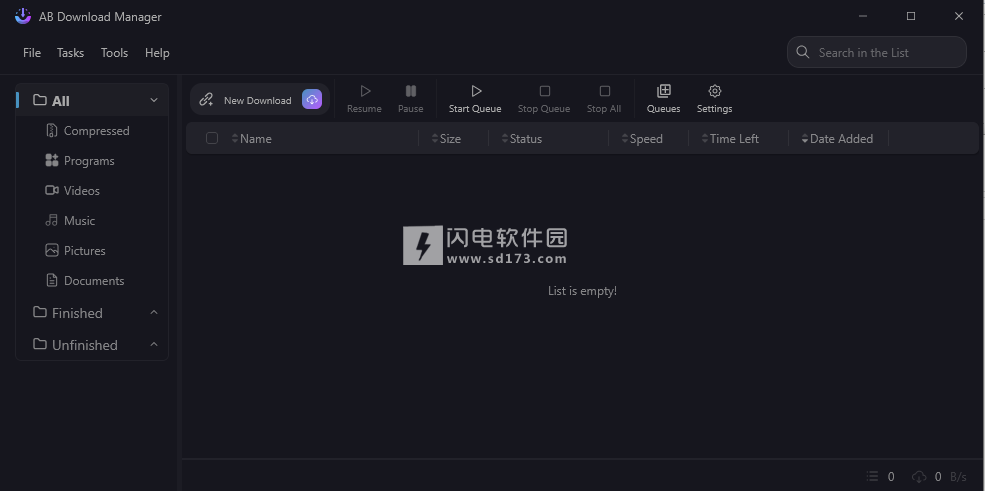985x491 pixels.
Task: Sort the list by Speed column
Action: 642,139
